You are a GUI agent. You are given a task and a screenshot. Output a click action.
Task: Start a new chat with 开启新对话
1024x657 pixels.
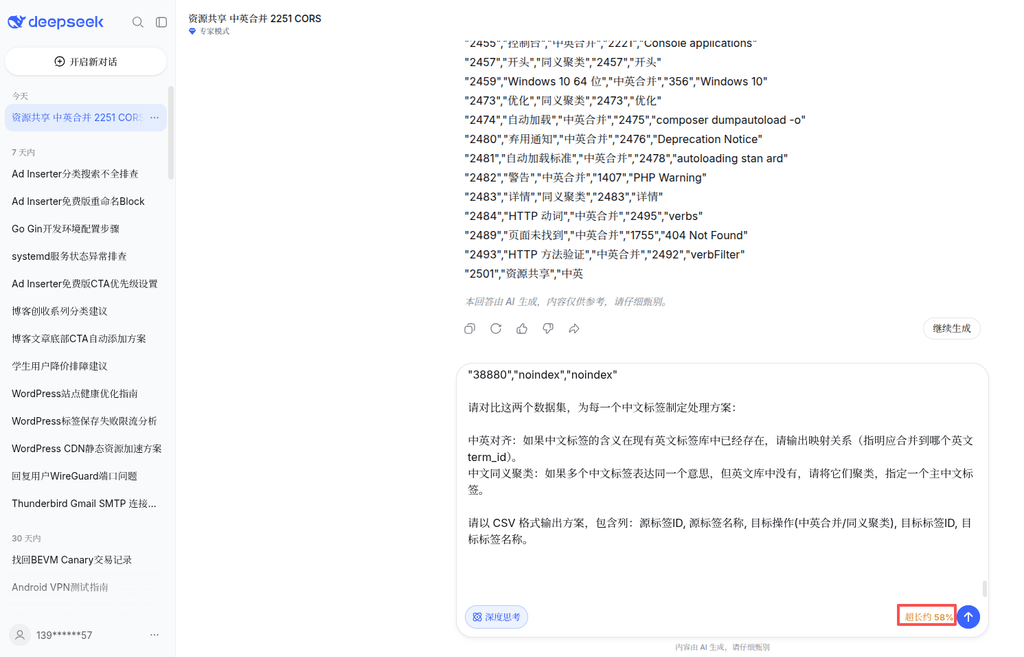86,61
